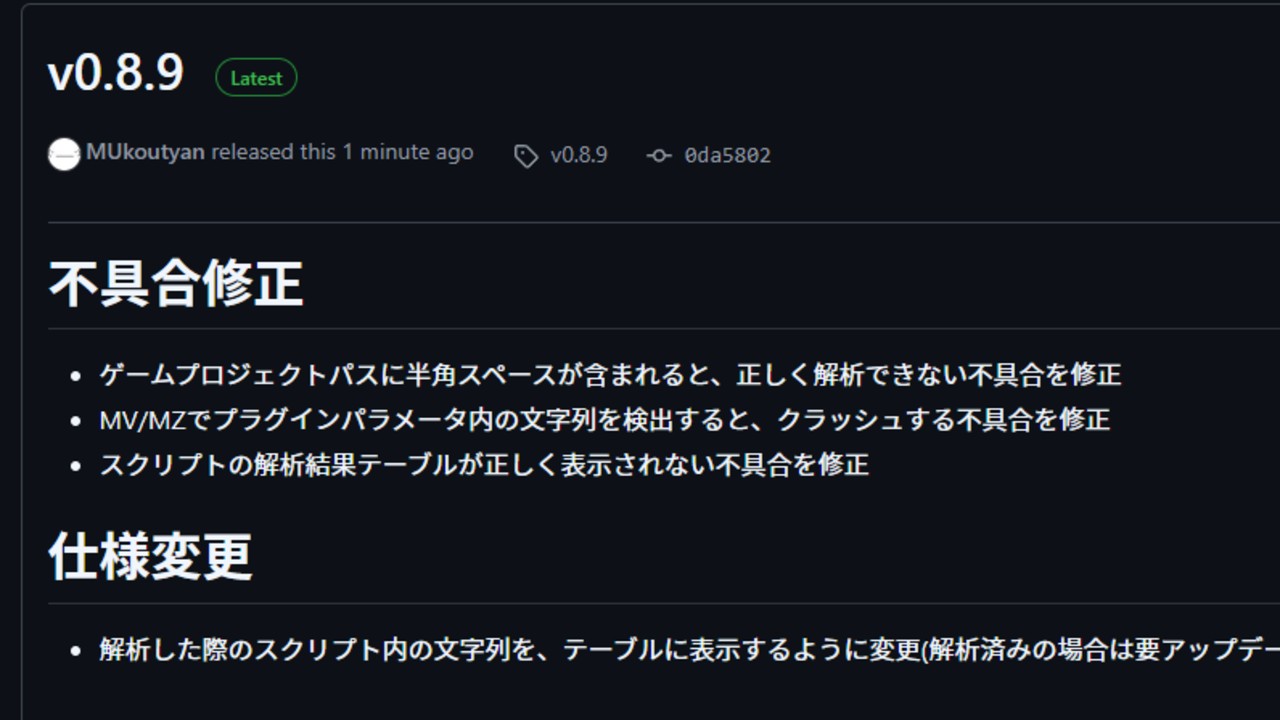Select the script analysis table display fix bullet
Image resolution: width=1280 pixels, height=720 pixels.
point(483,465)
